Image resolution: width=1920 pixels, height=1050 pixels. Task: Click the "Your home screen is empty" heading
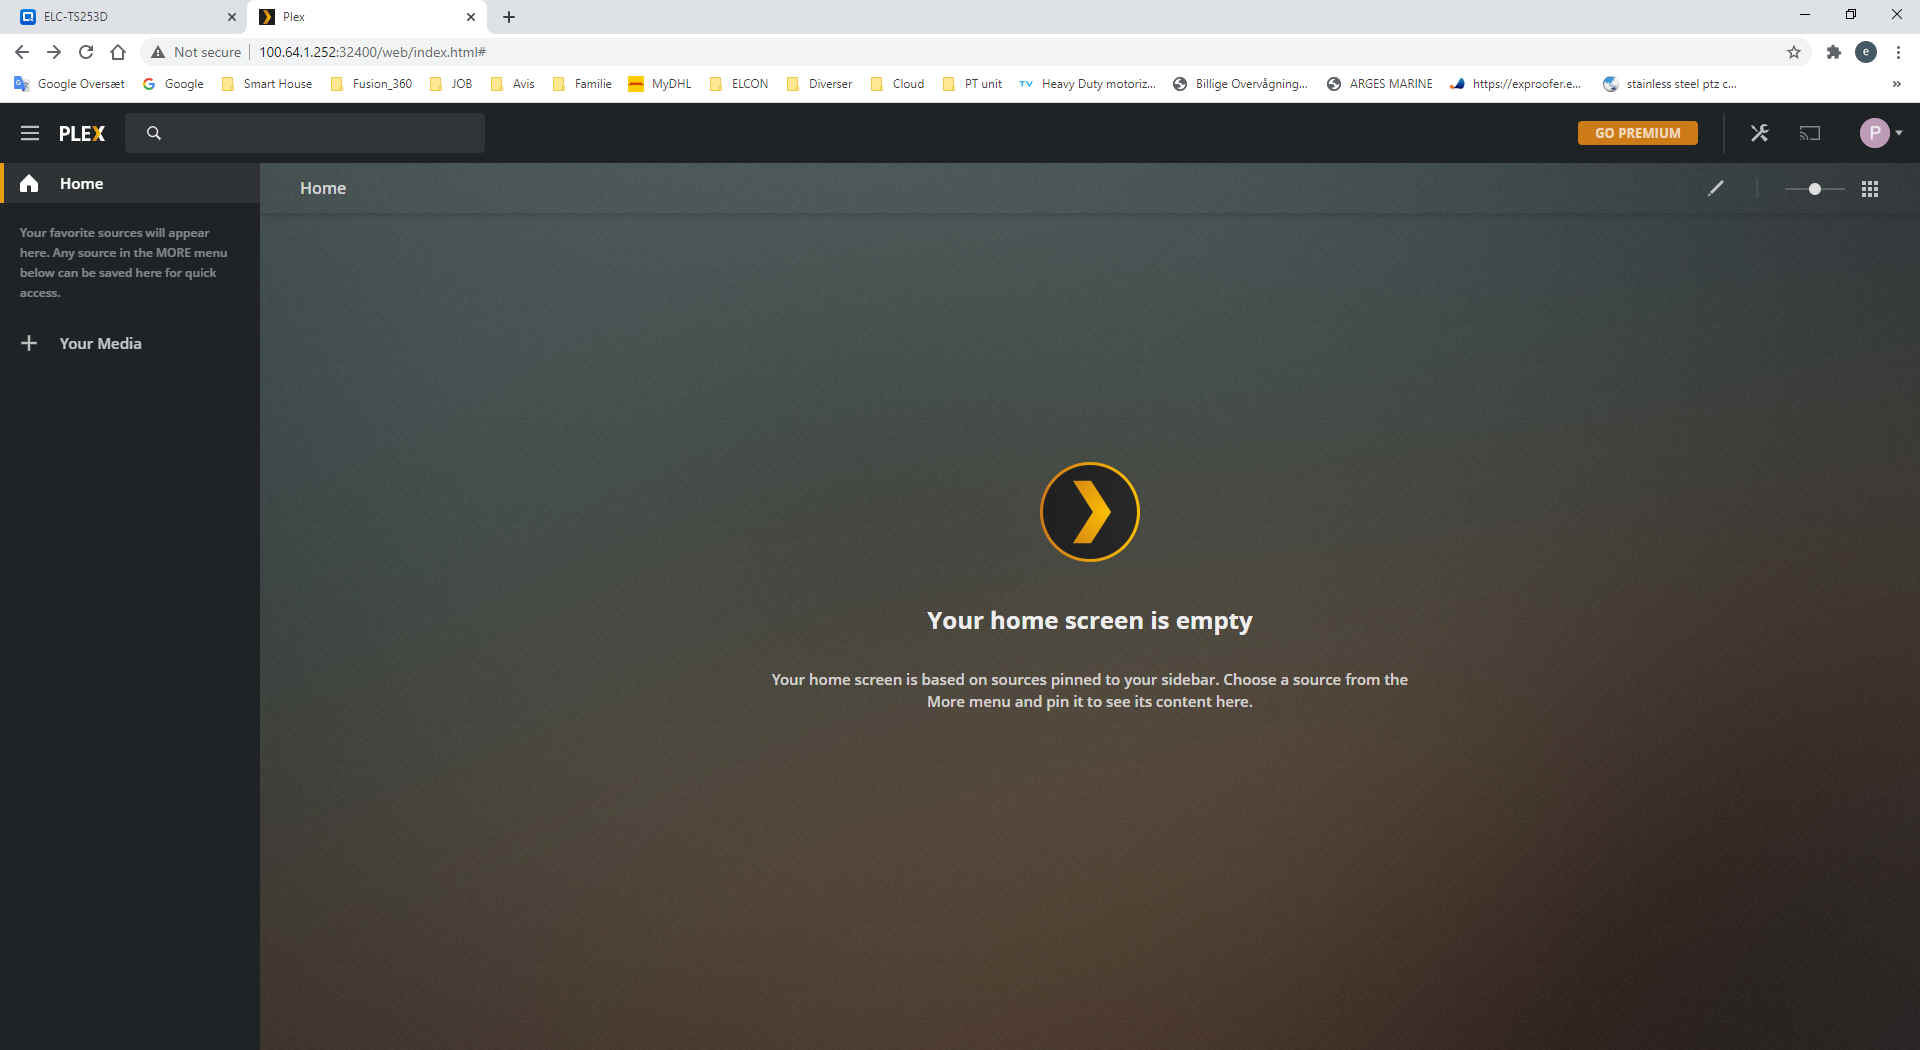[x=1090, y=621]
